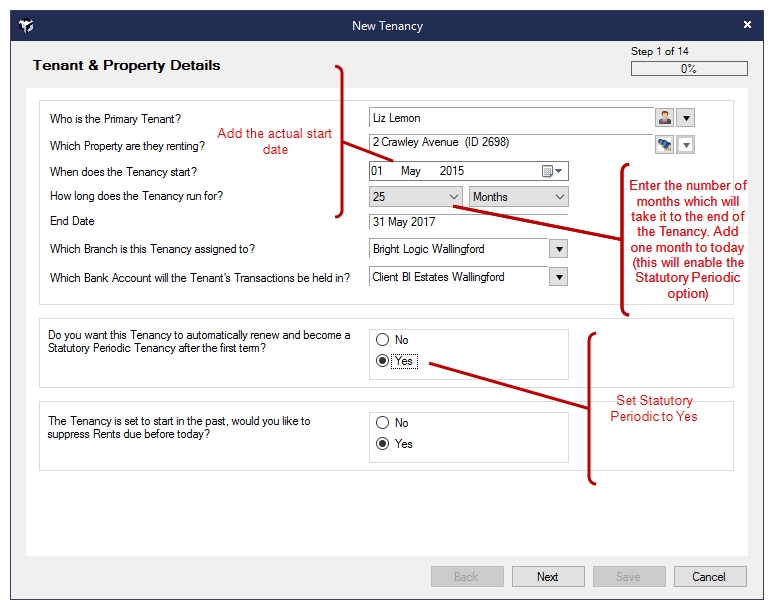Choose Yes to suppress rents before today
The image size is (774, 600).
pos(383,444)
